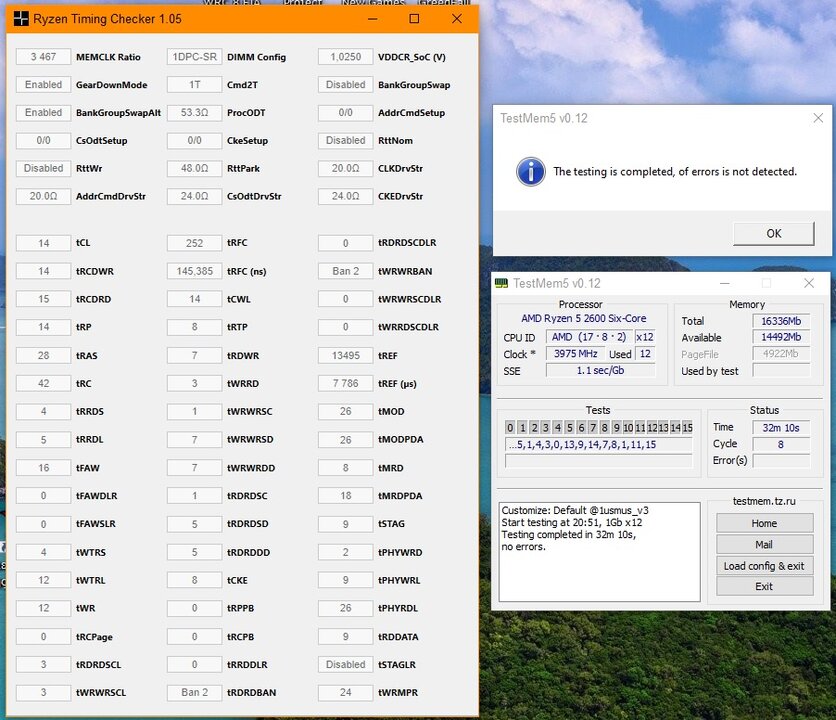Close the TestMem5 main window
This screenshot has height=720, width=836.
[809, 283]
